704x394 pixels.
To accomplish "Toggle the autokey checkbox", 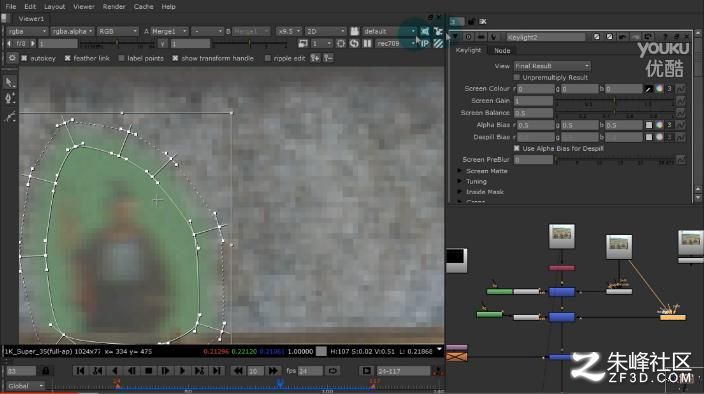I will pos(24,58).
